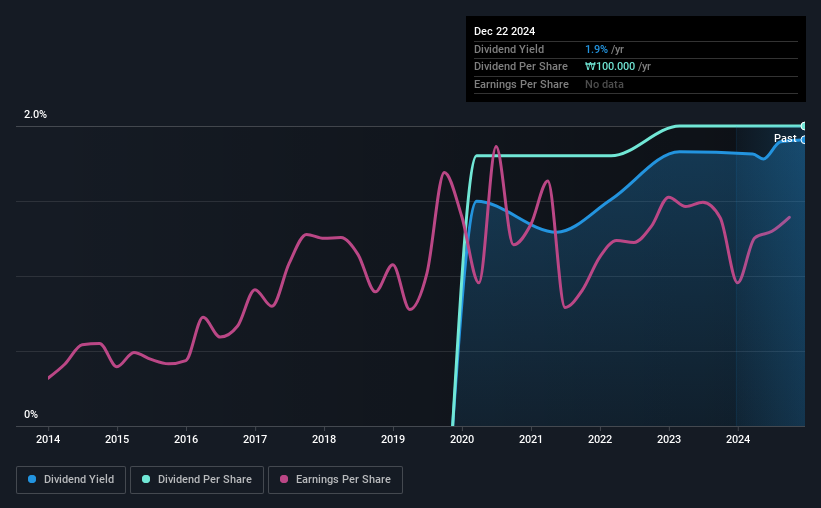The width and height of the screenshot is (821, 508).
Task: Click the teal Dividend Per Share legend dot
Action: (146, 479)
